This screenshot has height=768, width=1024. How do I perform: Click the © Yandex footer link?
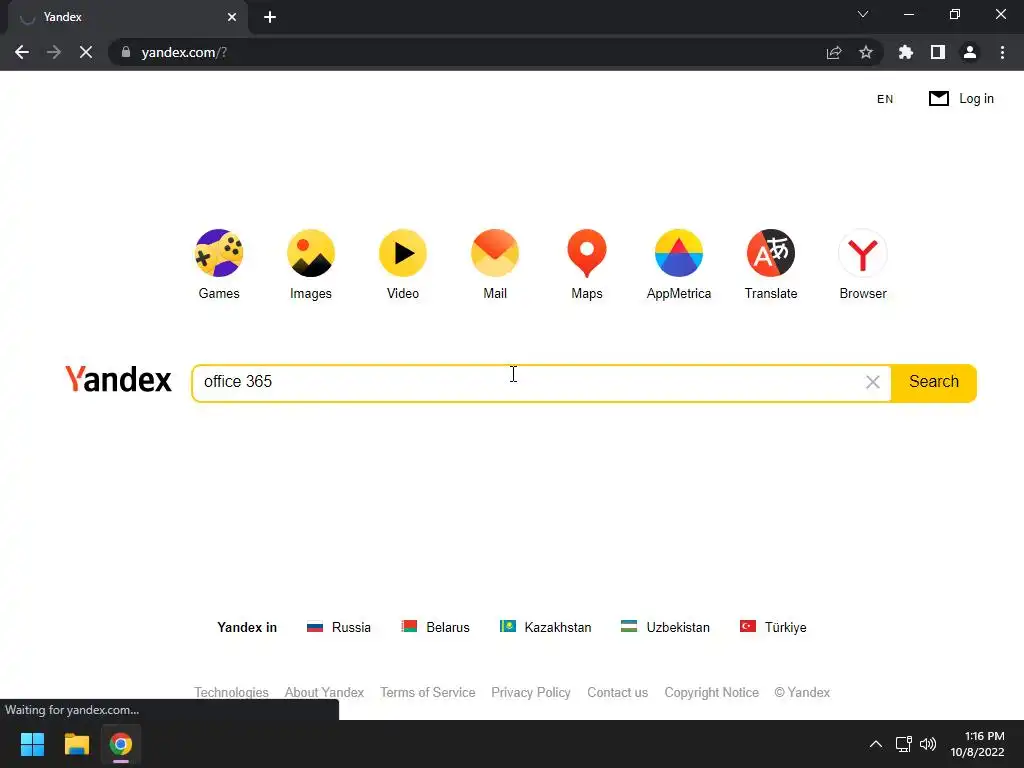802,692
